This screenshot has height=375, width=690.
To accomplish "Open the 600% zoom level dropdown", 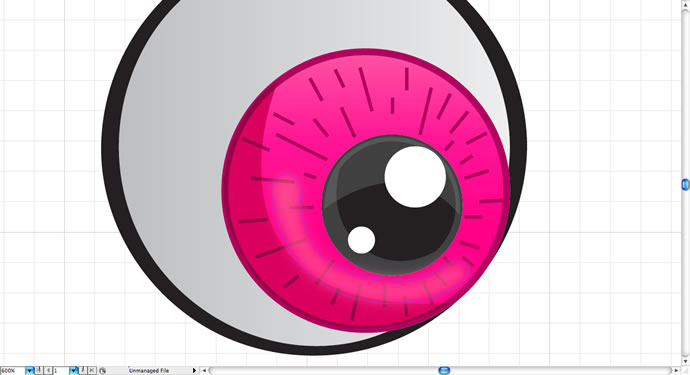I will (29, 371).
